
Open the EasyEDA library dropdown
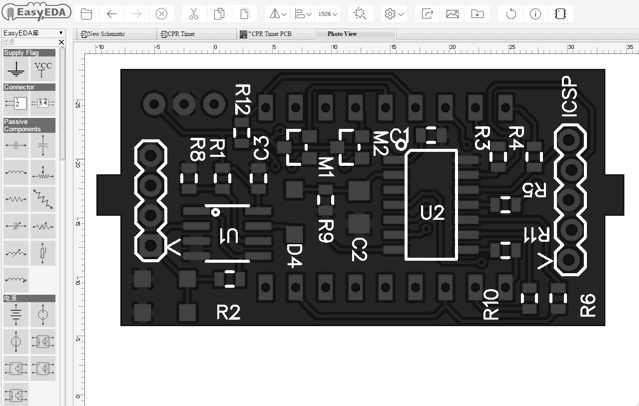click(32, 33)
